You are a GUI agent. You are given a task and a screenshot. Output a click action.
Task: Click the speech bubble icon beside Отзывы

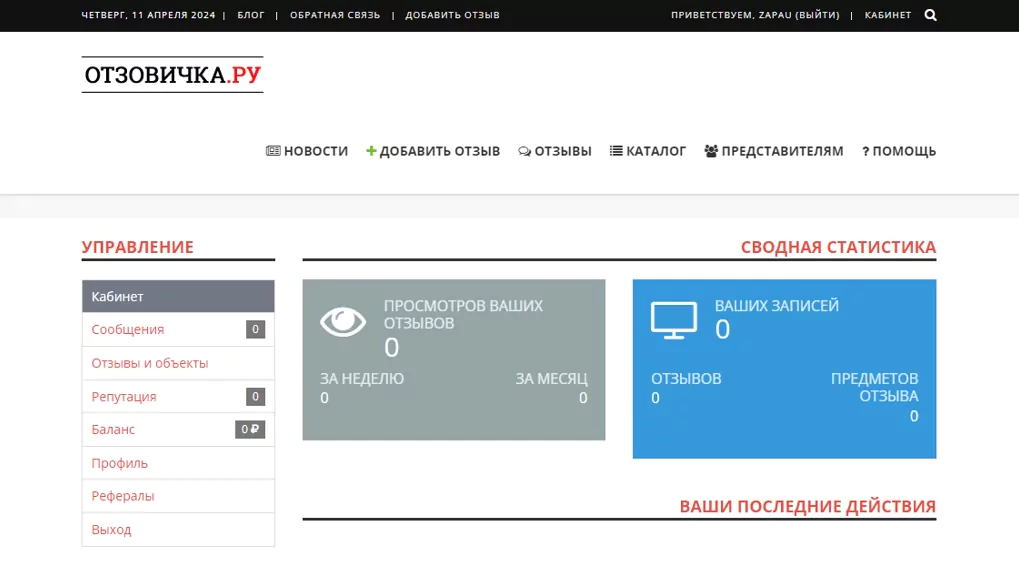pyautogui.click(x=524, y=151)
